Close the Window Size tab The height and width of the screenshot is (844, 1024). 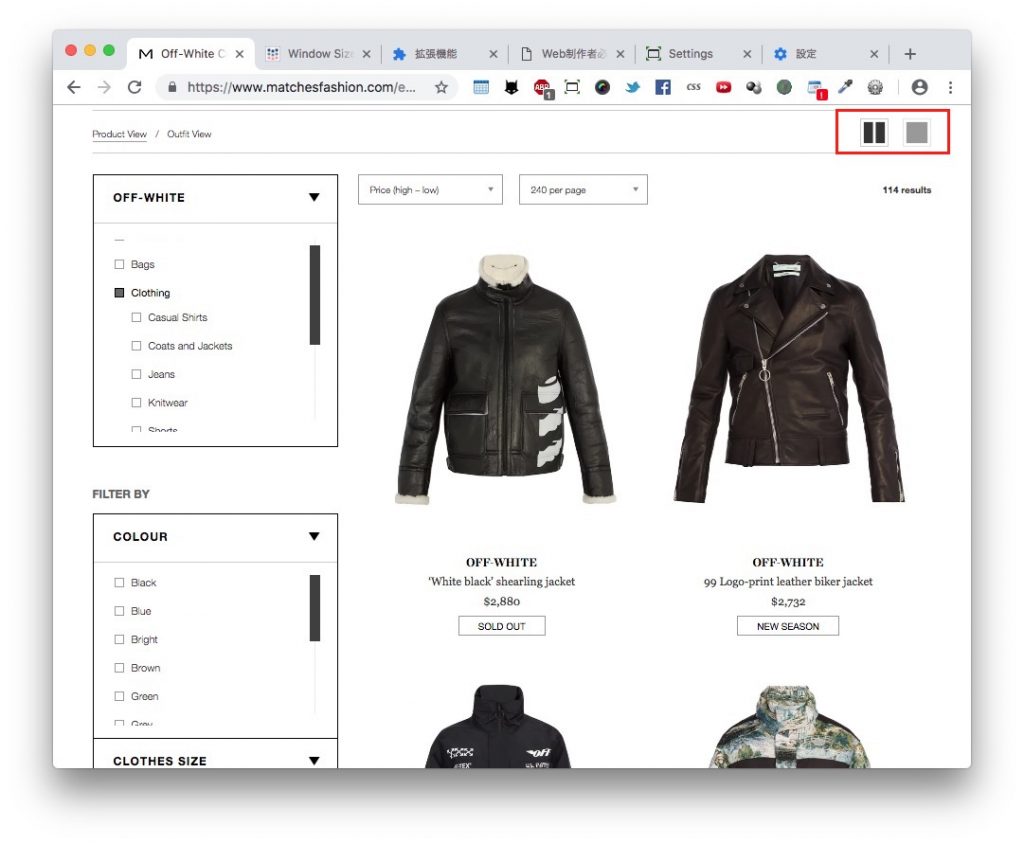coord(366,54)
